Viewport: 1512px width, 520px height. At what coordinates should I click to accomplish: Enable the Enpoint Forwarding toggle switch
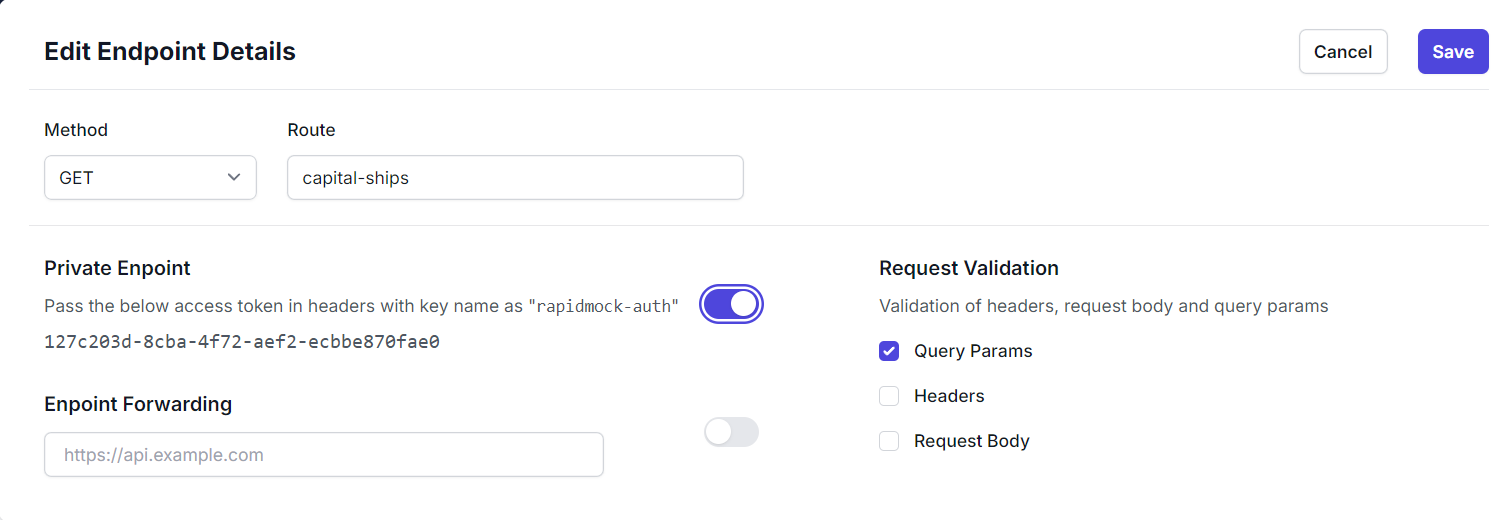732,432
